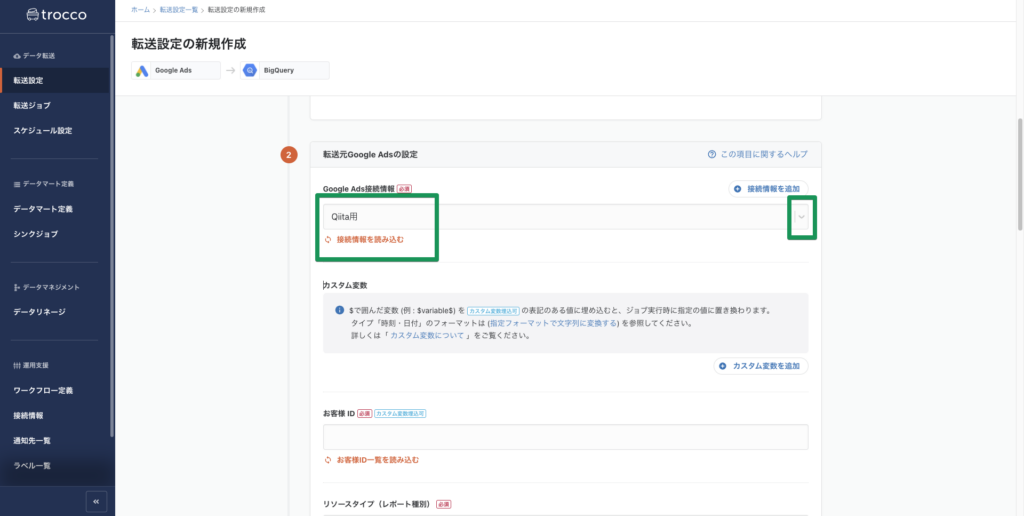Click the Google Ads source icon
Image resolution: width=1024 pixels, height=516 pixels.
click(143, 71)
